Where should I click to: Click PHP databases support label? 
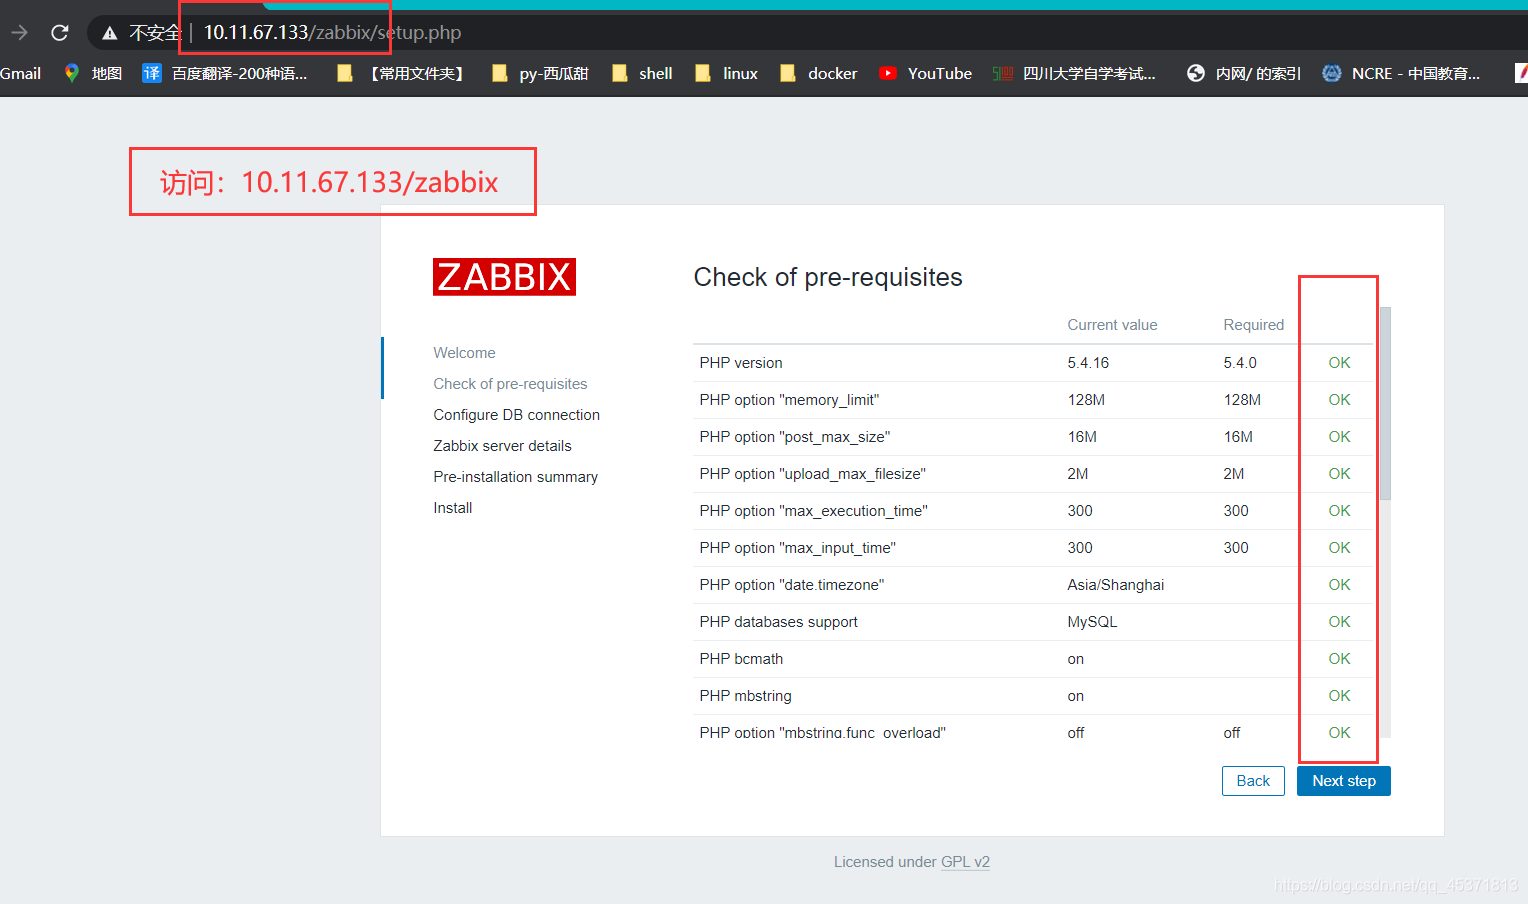point(778,622)
